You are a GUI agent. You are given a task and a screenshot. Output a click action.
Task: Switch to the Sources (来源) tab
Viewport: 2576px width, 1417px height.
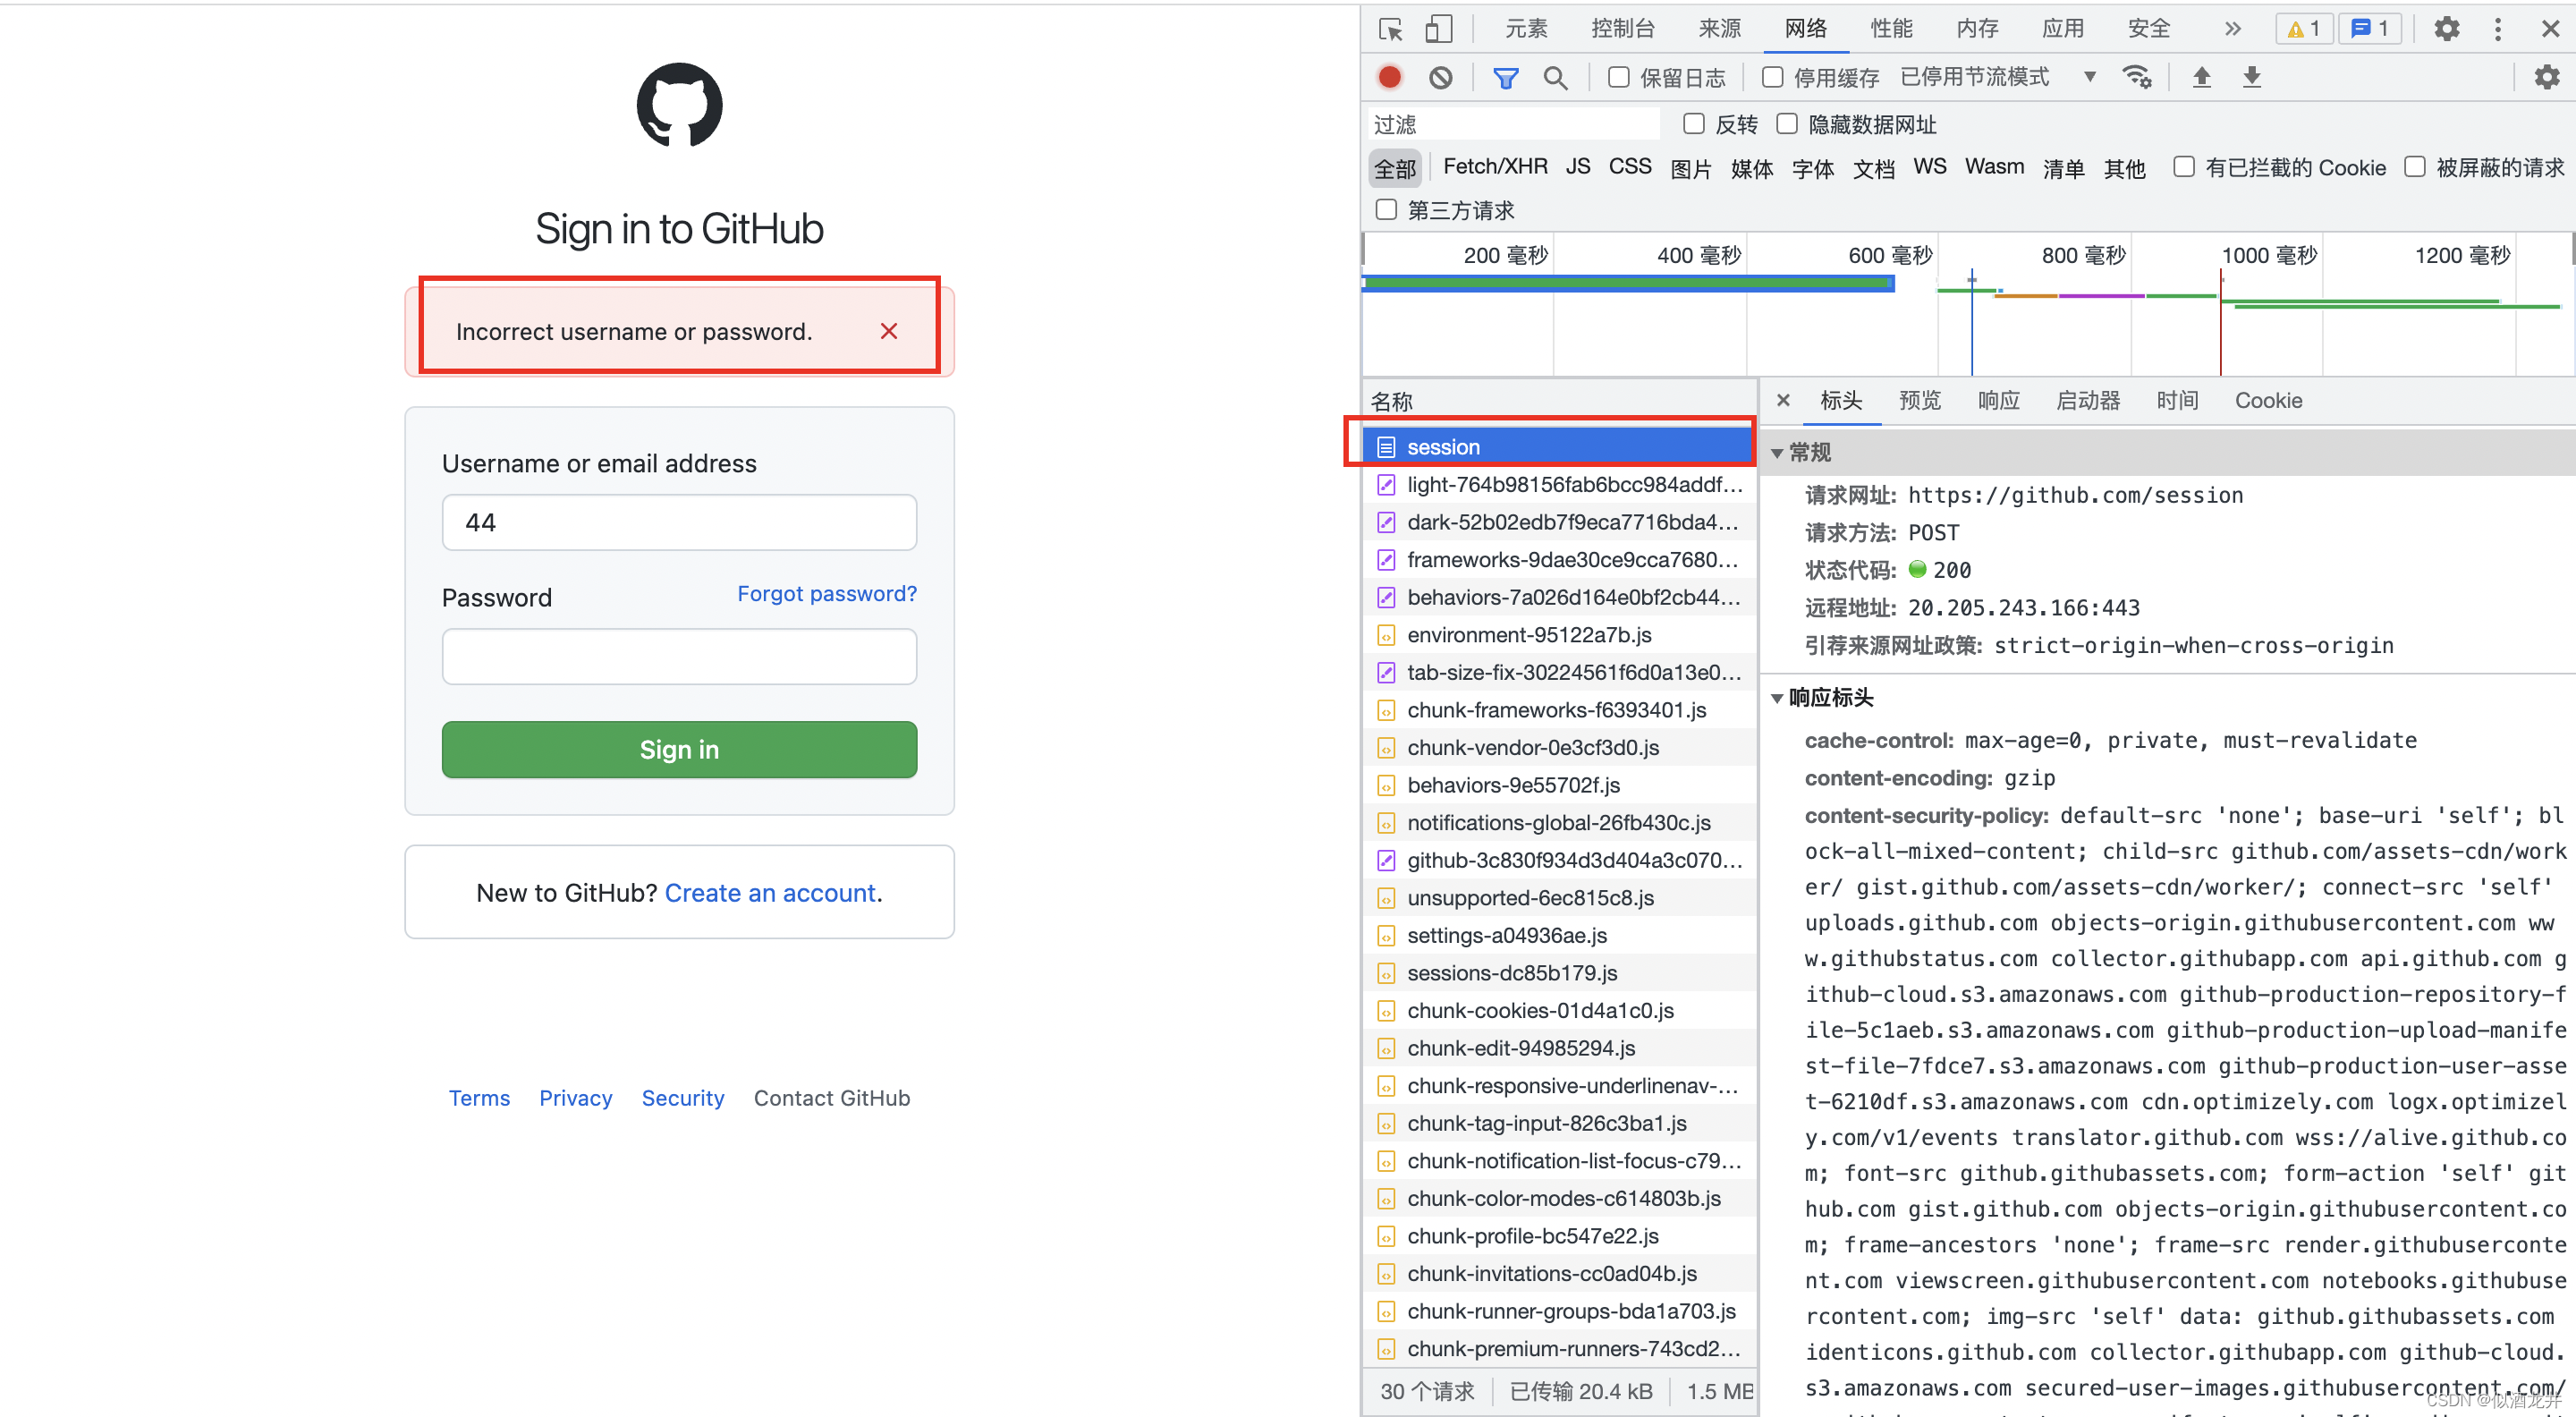click(1719, 29)
